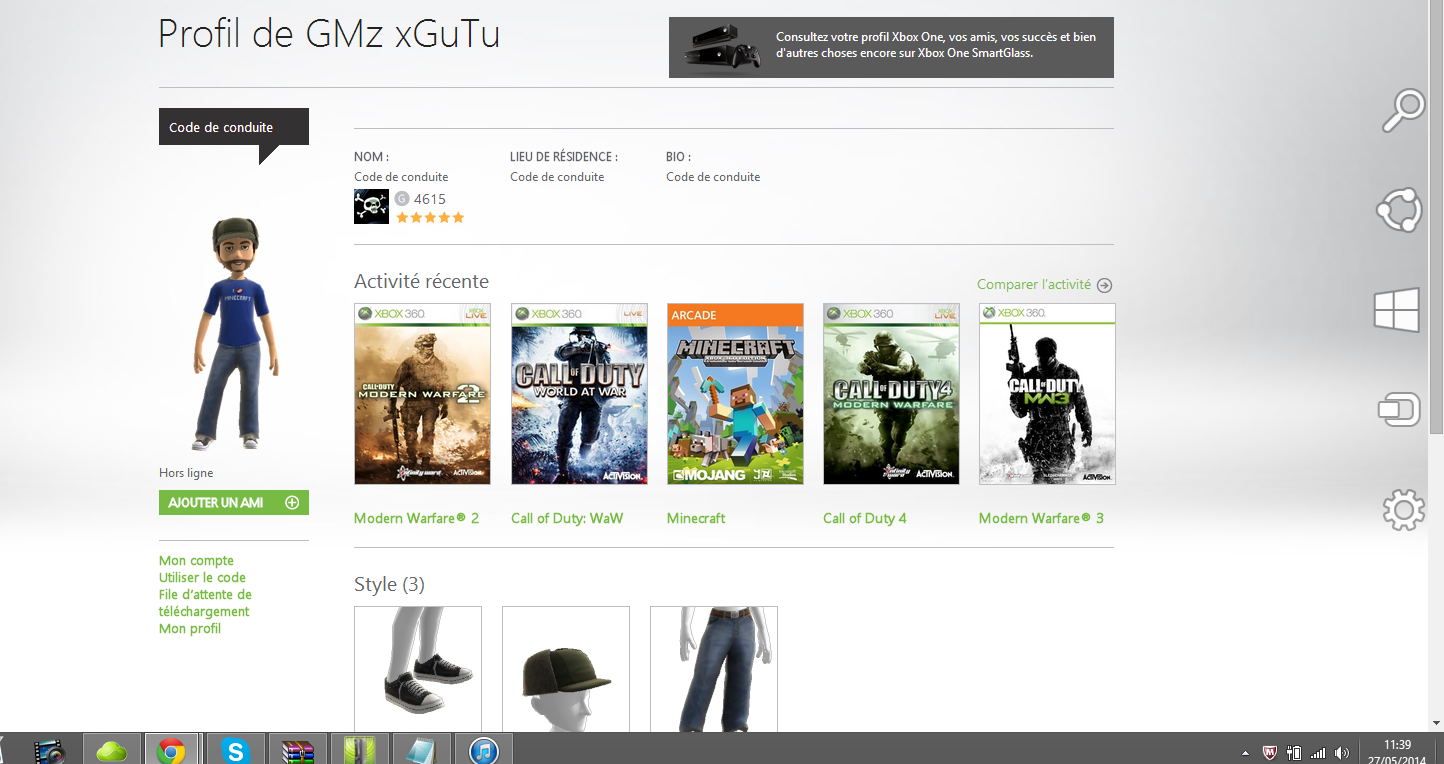Open the Mon compte link

coord(196,561)
